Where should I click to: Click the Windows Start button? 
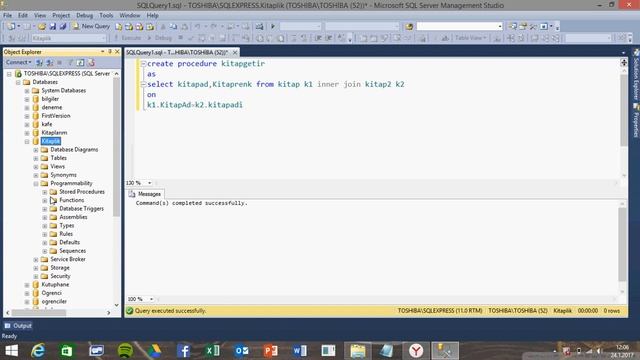tap(11, 351)
